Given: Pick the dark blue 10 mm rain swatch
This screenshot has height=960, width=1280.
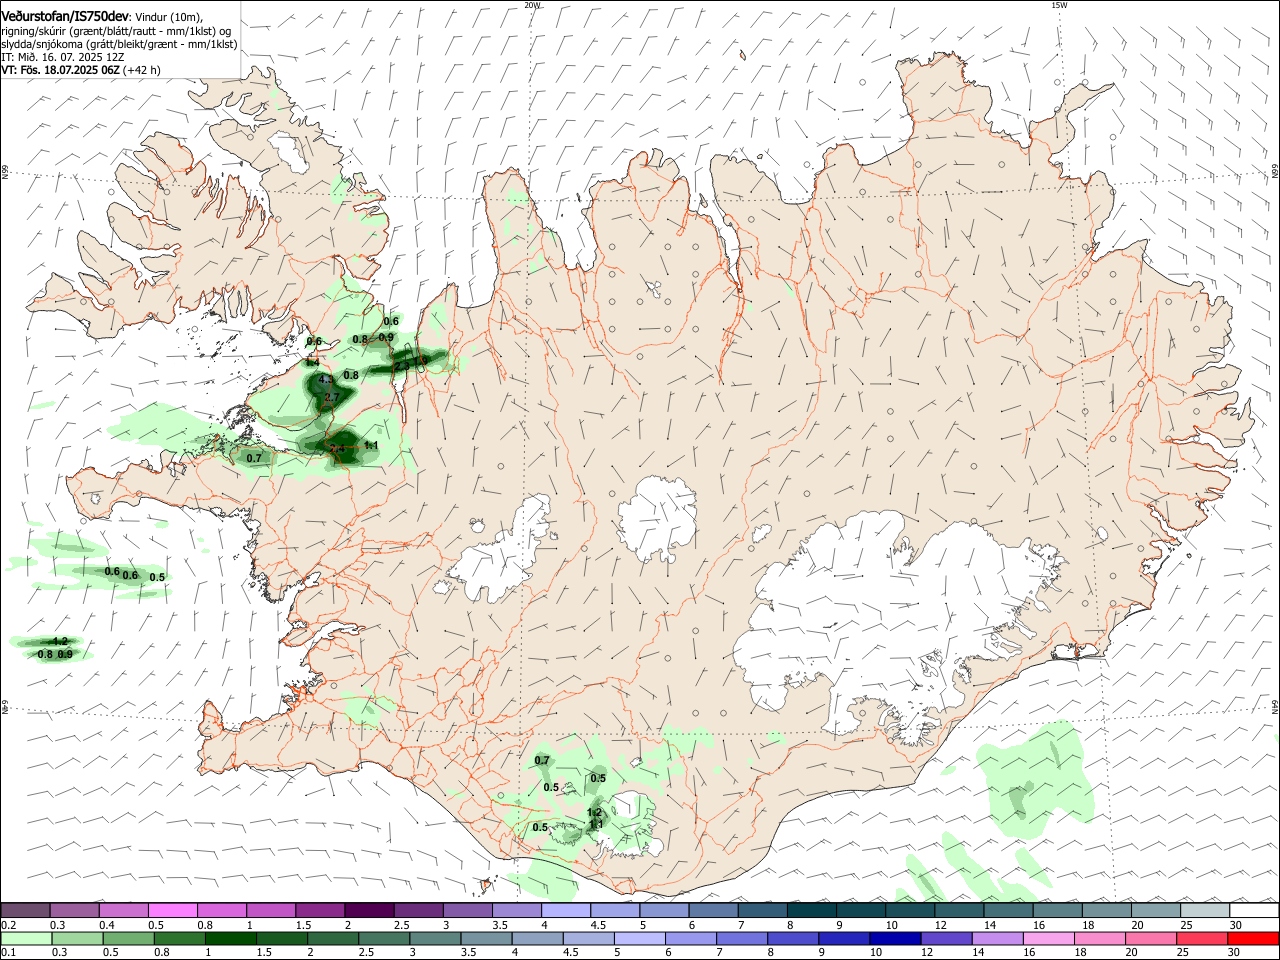Looking at the screenshot, I should point(895,938).
